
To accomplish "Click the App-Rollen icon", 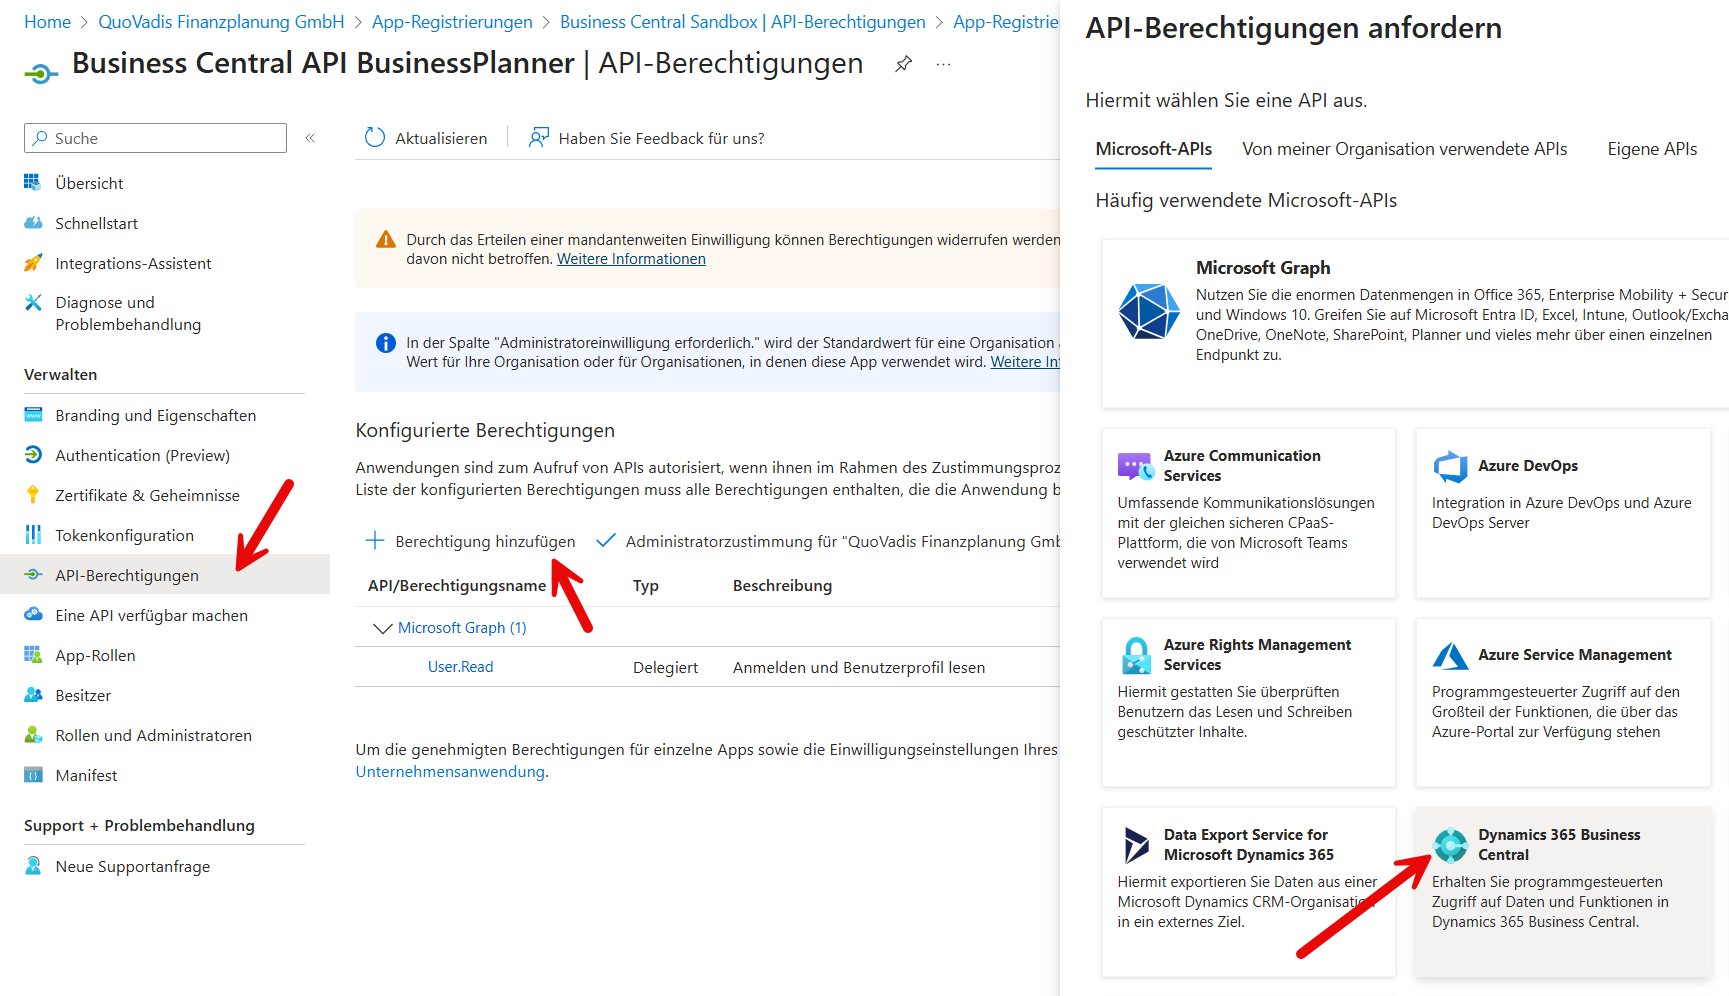I will pyautogui.click(x=33, y=655).
